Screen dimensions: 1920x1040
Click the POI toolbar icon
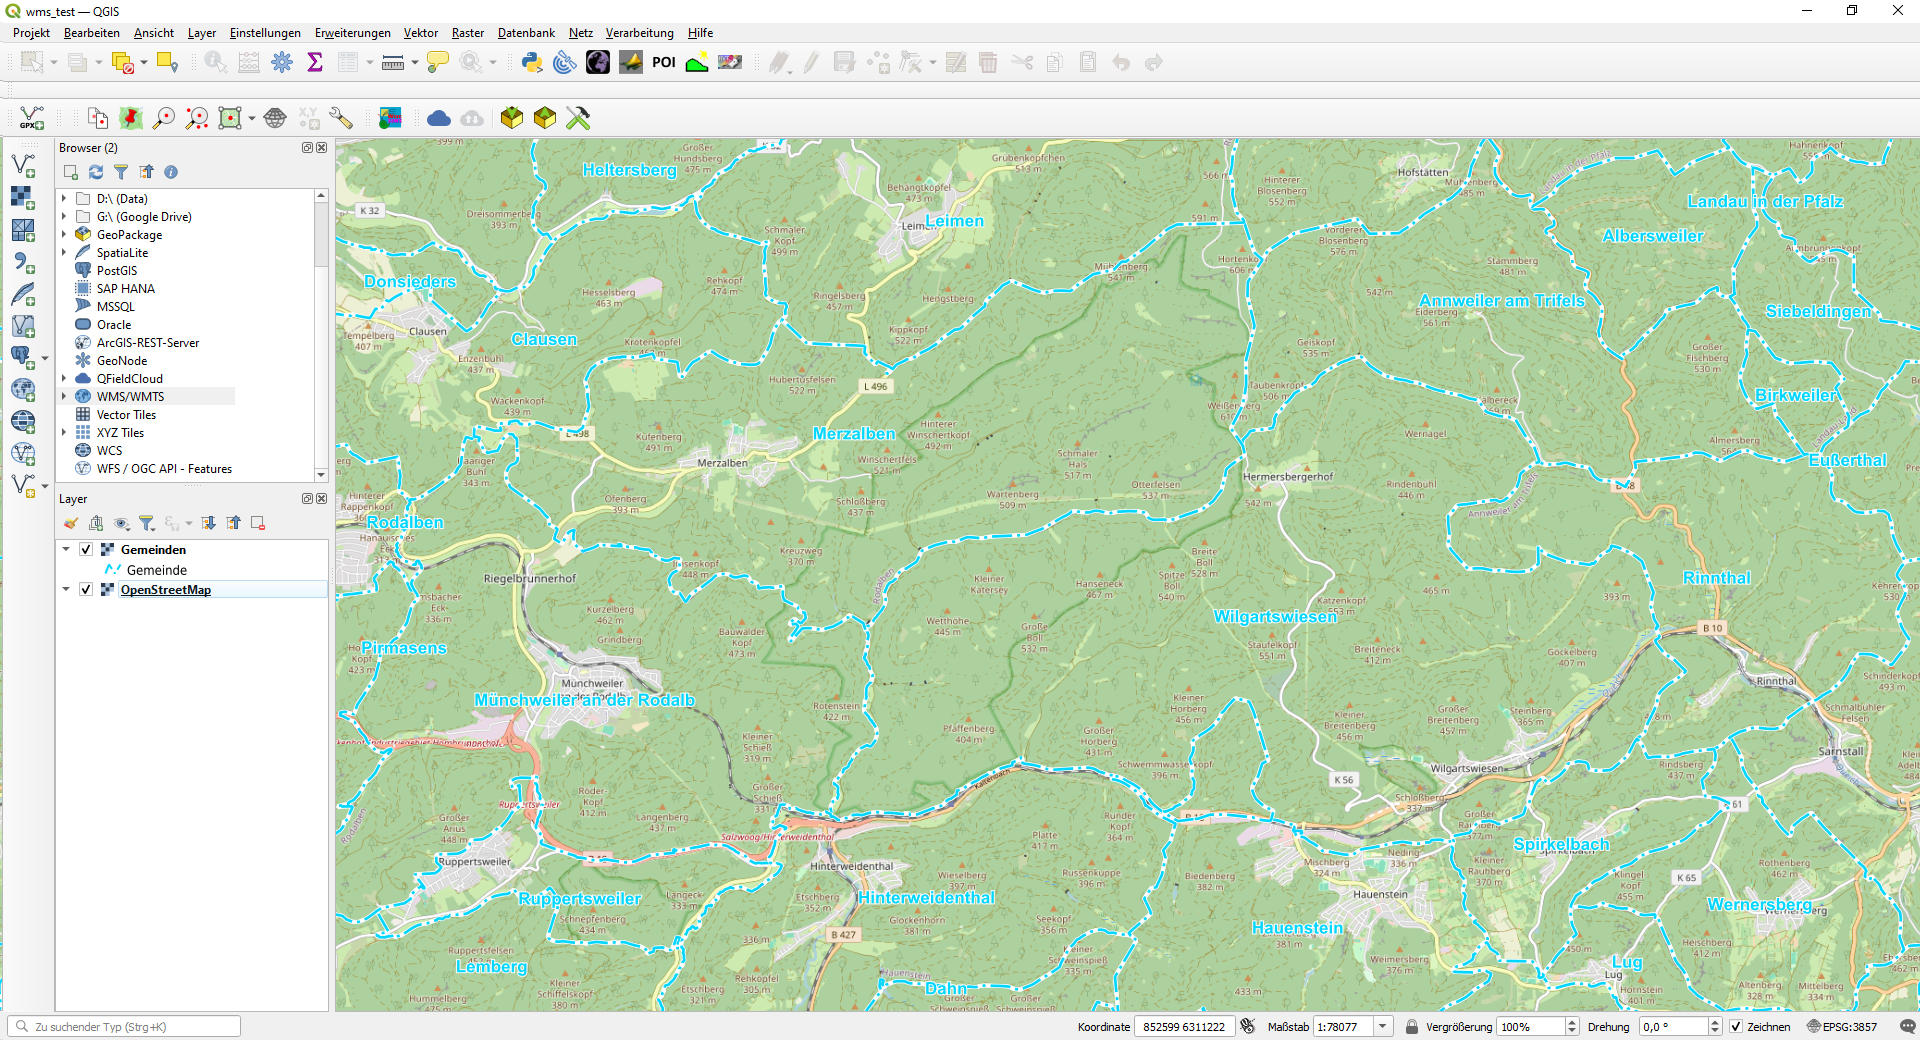(x=664, y=63)
